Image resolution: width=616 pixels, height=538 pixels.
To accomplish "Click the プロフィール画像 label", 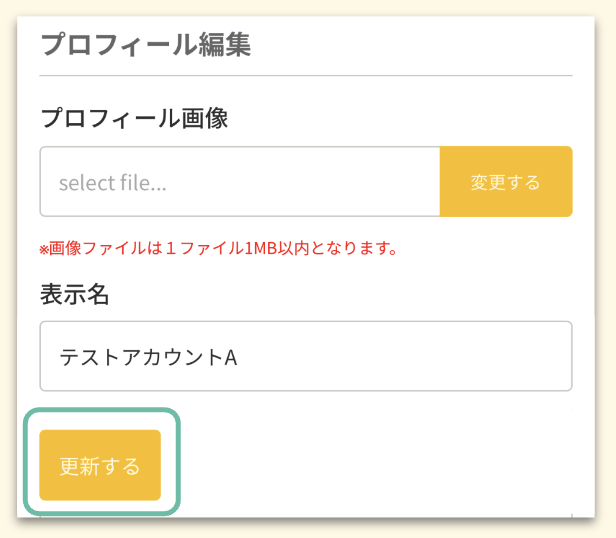I will point(134,118).
